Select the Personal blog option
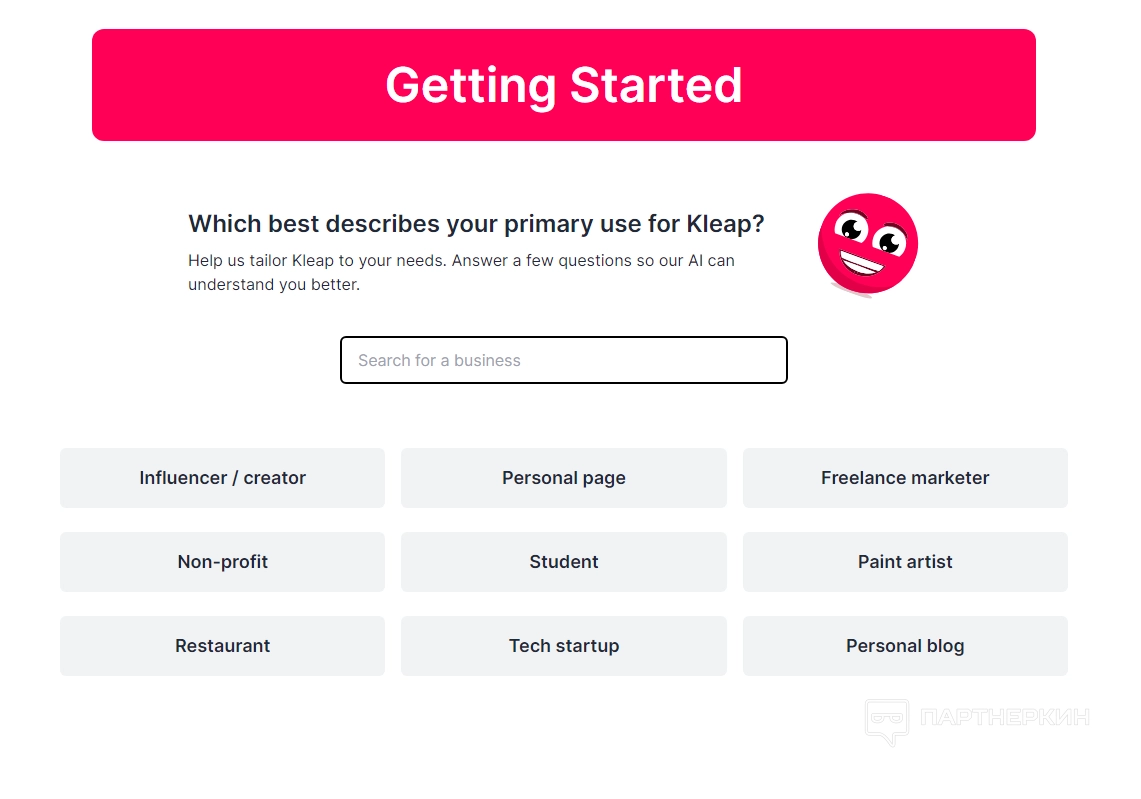This screenshot has height=799, width=1141. pos(904,646)
